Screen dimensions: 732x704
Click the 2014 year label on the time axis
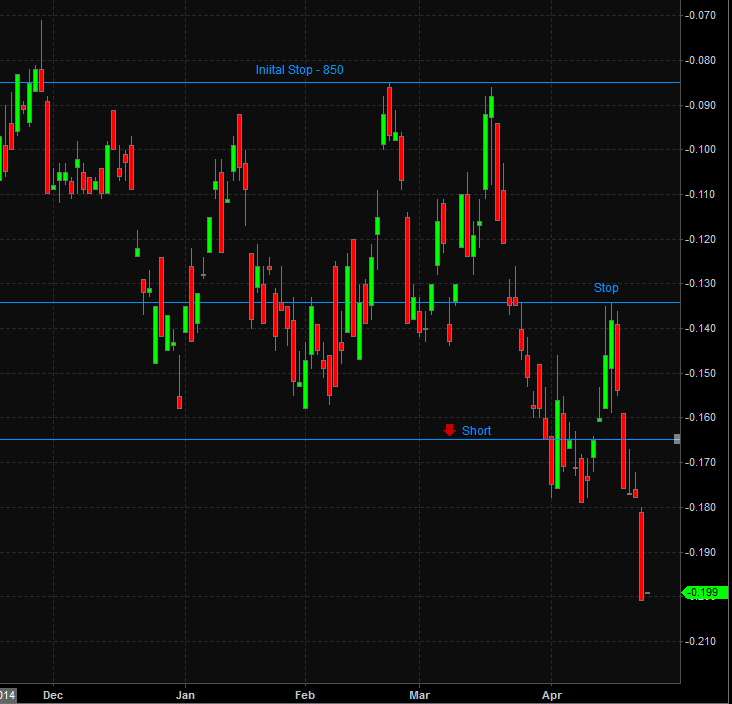7,695
